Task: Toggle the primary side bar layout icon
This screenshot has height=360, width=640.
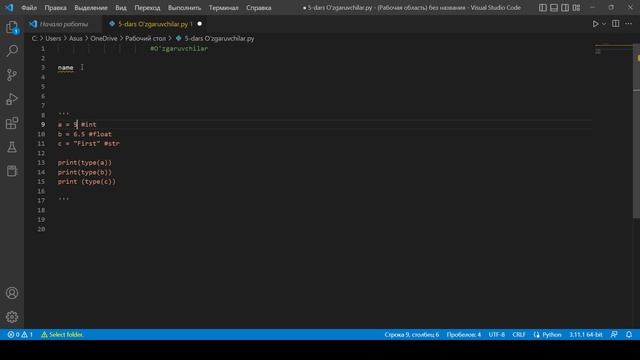Action: pos(542,8)
